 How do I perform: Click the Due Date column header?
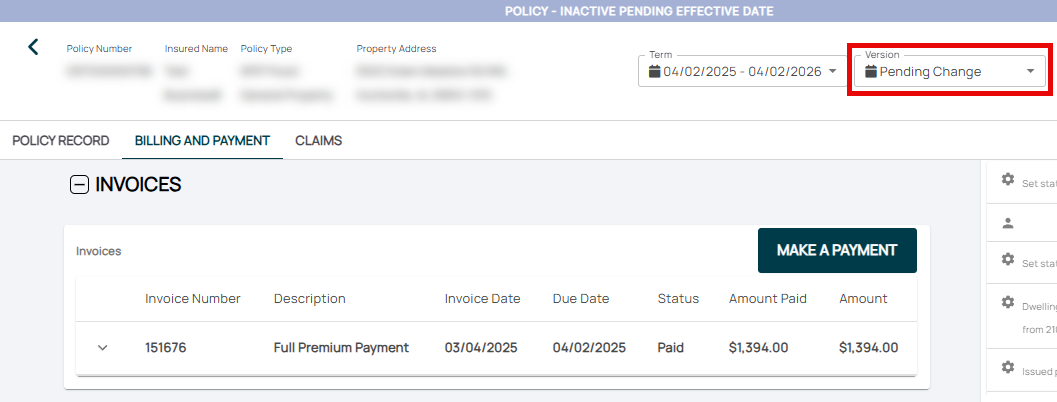coord(580,299)
